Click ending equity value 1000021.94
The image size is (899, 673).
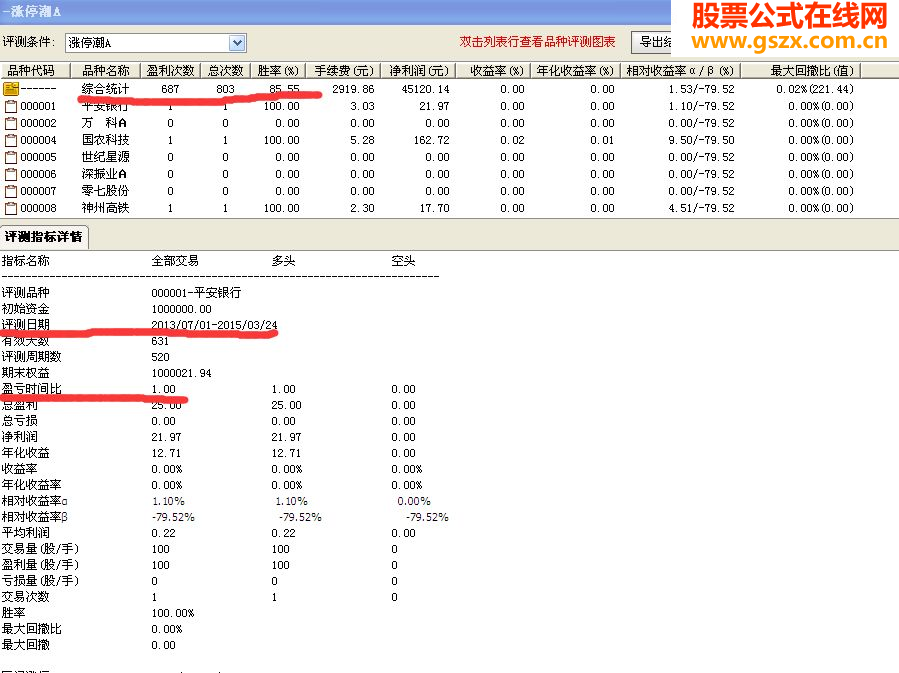tap(181, 373)
